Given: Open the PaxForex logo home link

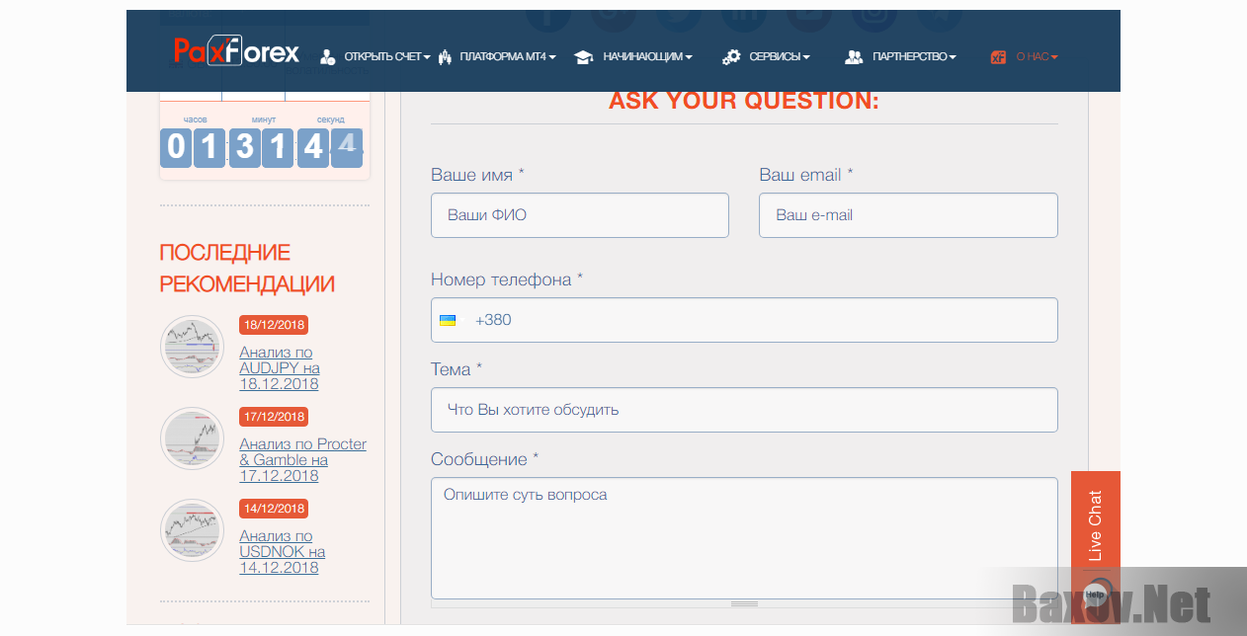Looking at the screenshot, I should point(237,51).
